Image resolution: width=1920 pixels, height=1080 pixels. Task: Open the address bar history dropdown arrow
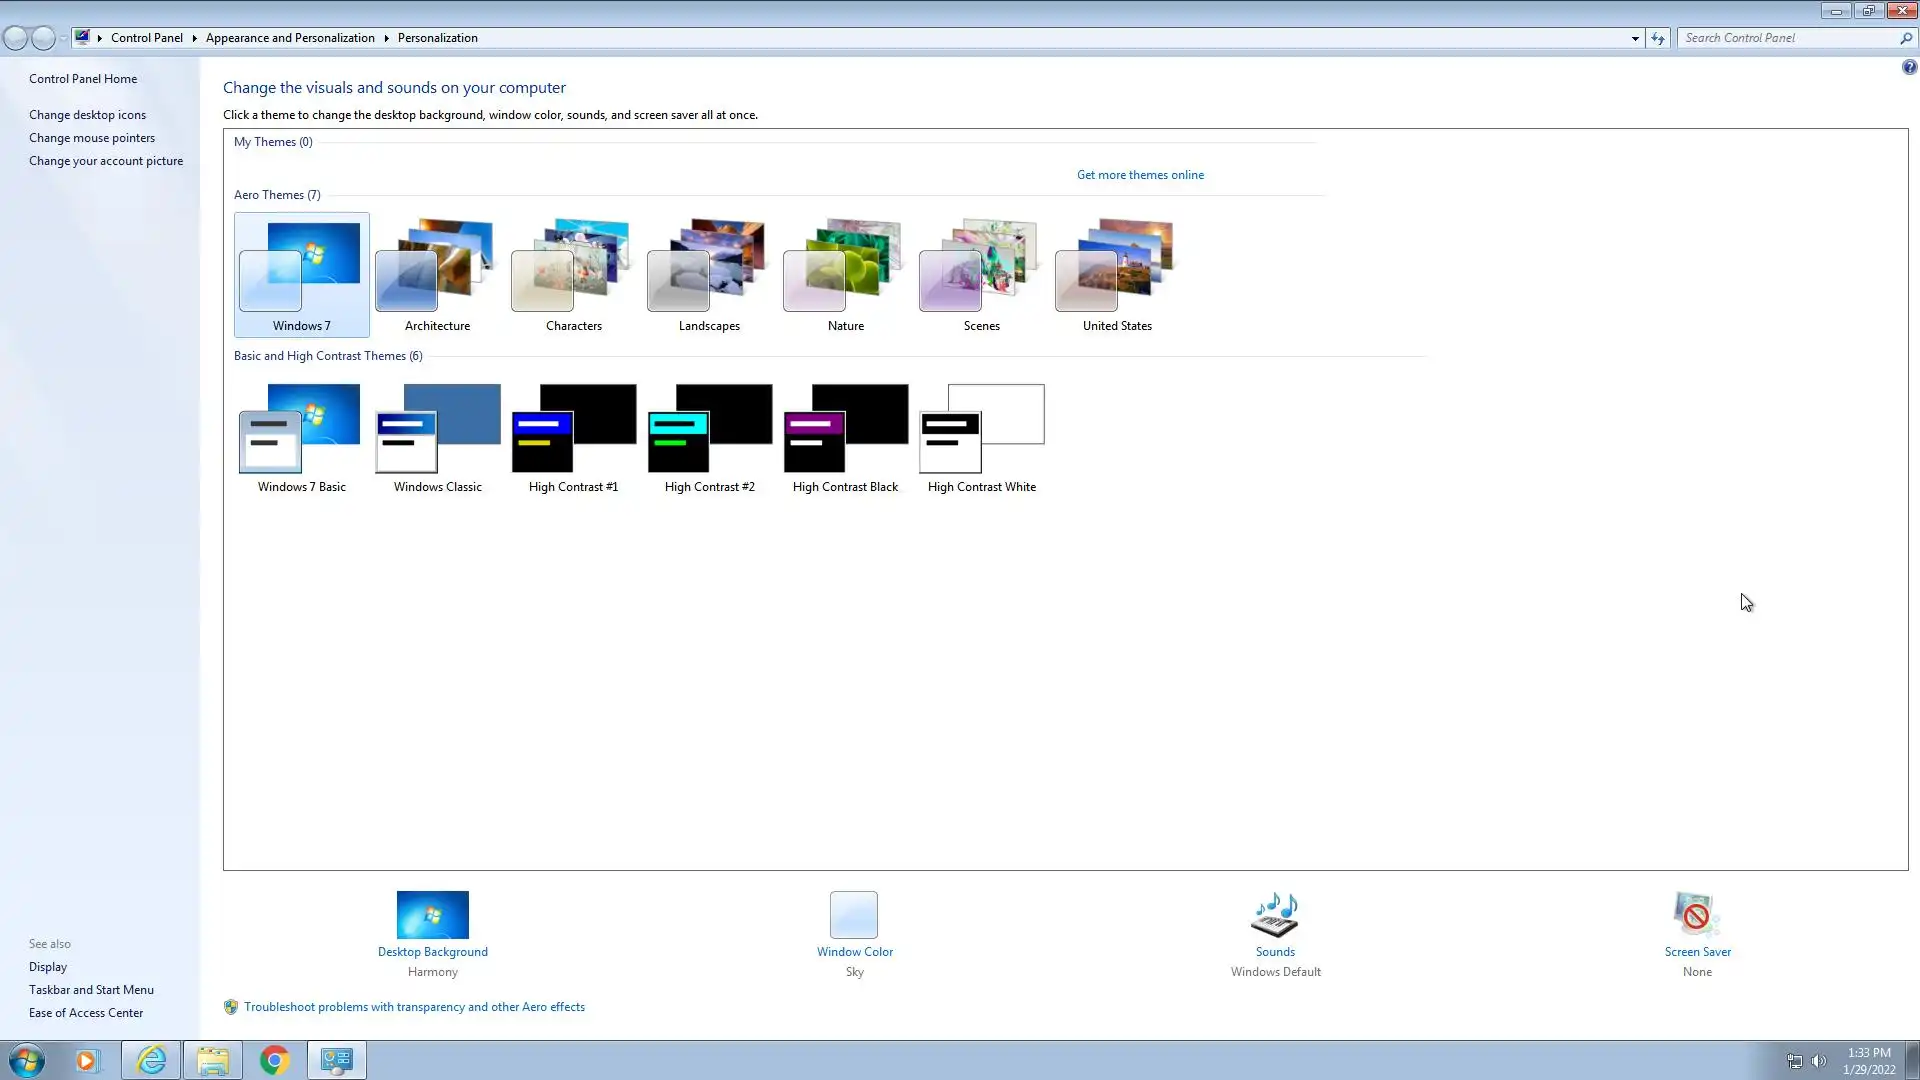1635,38
